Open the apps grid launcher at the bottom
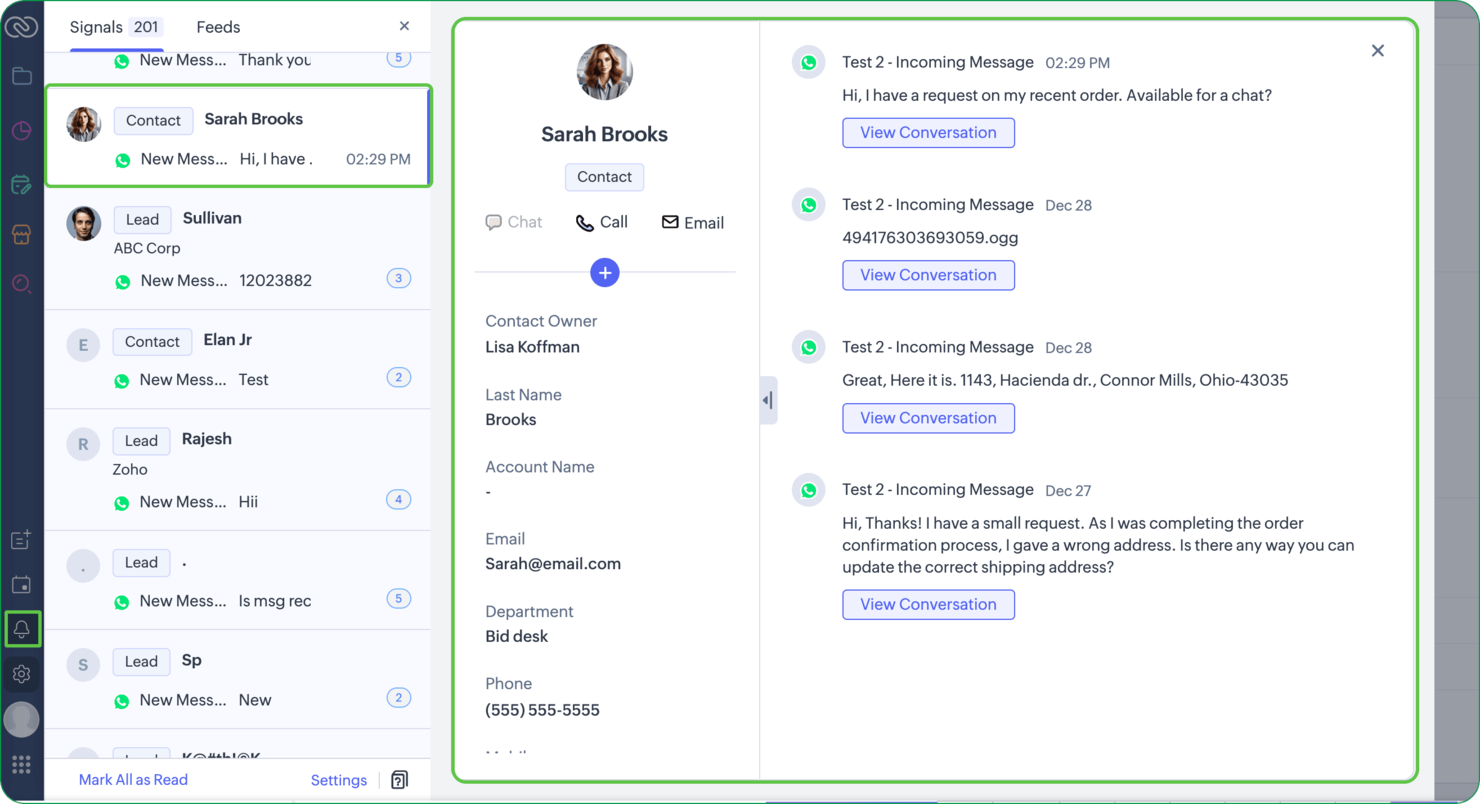The height and width of the screenshot is (804, 1480). tap(22, 764)
